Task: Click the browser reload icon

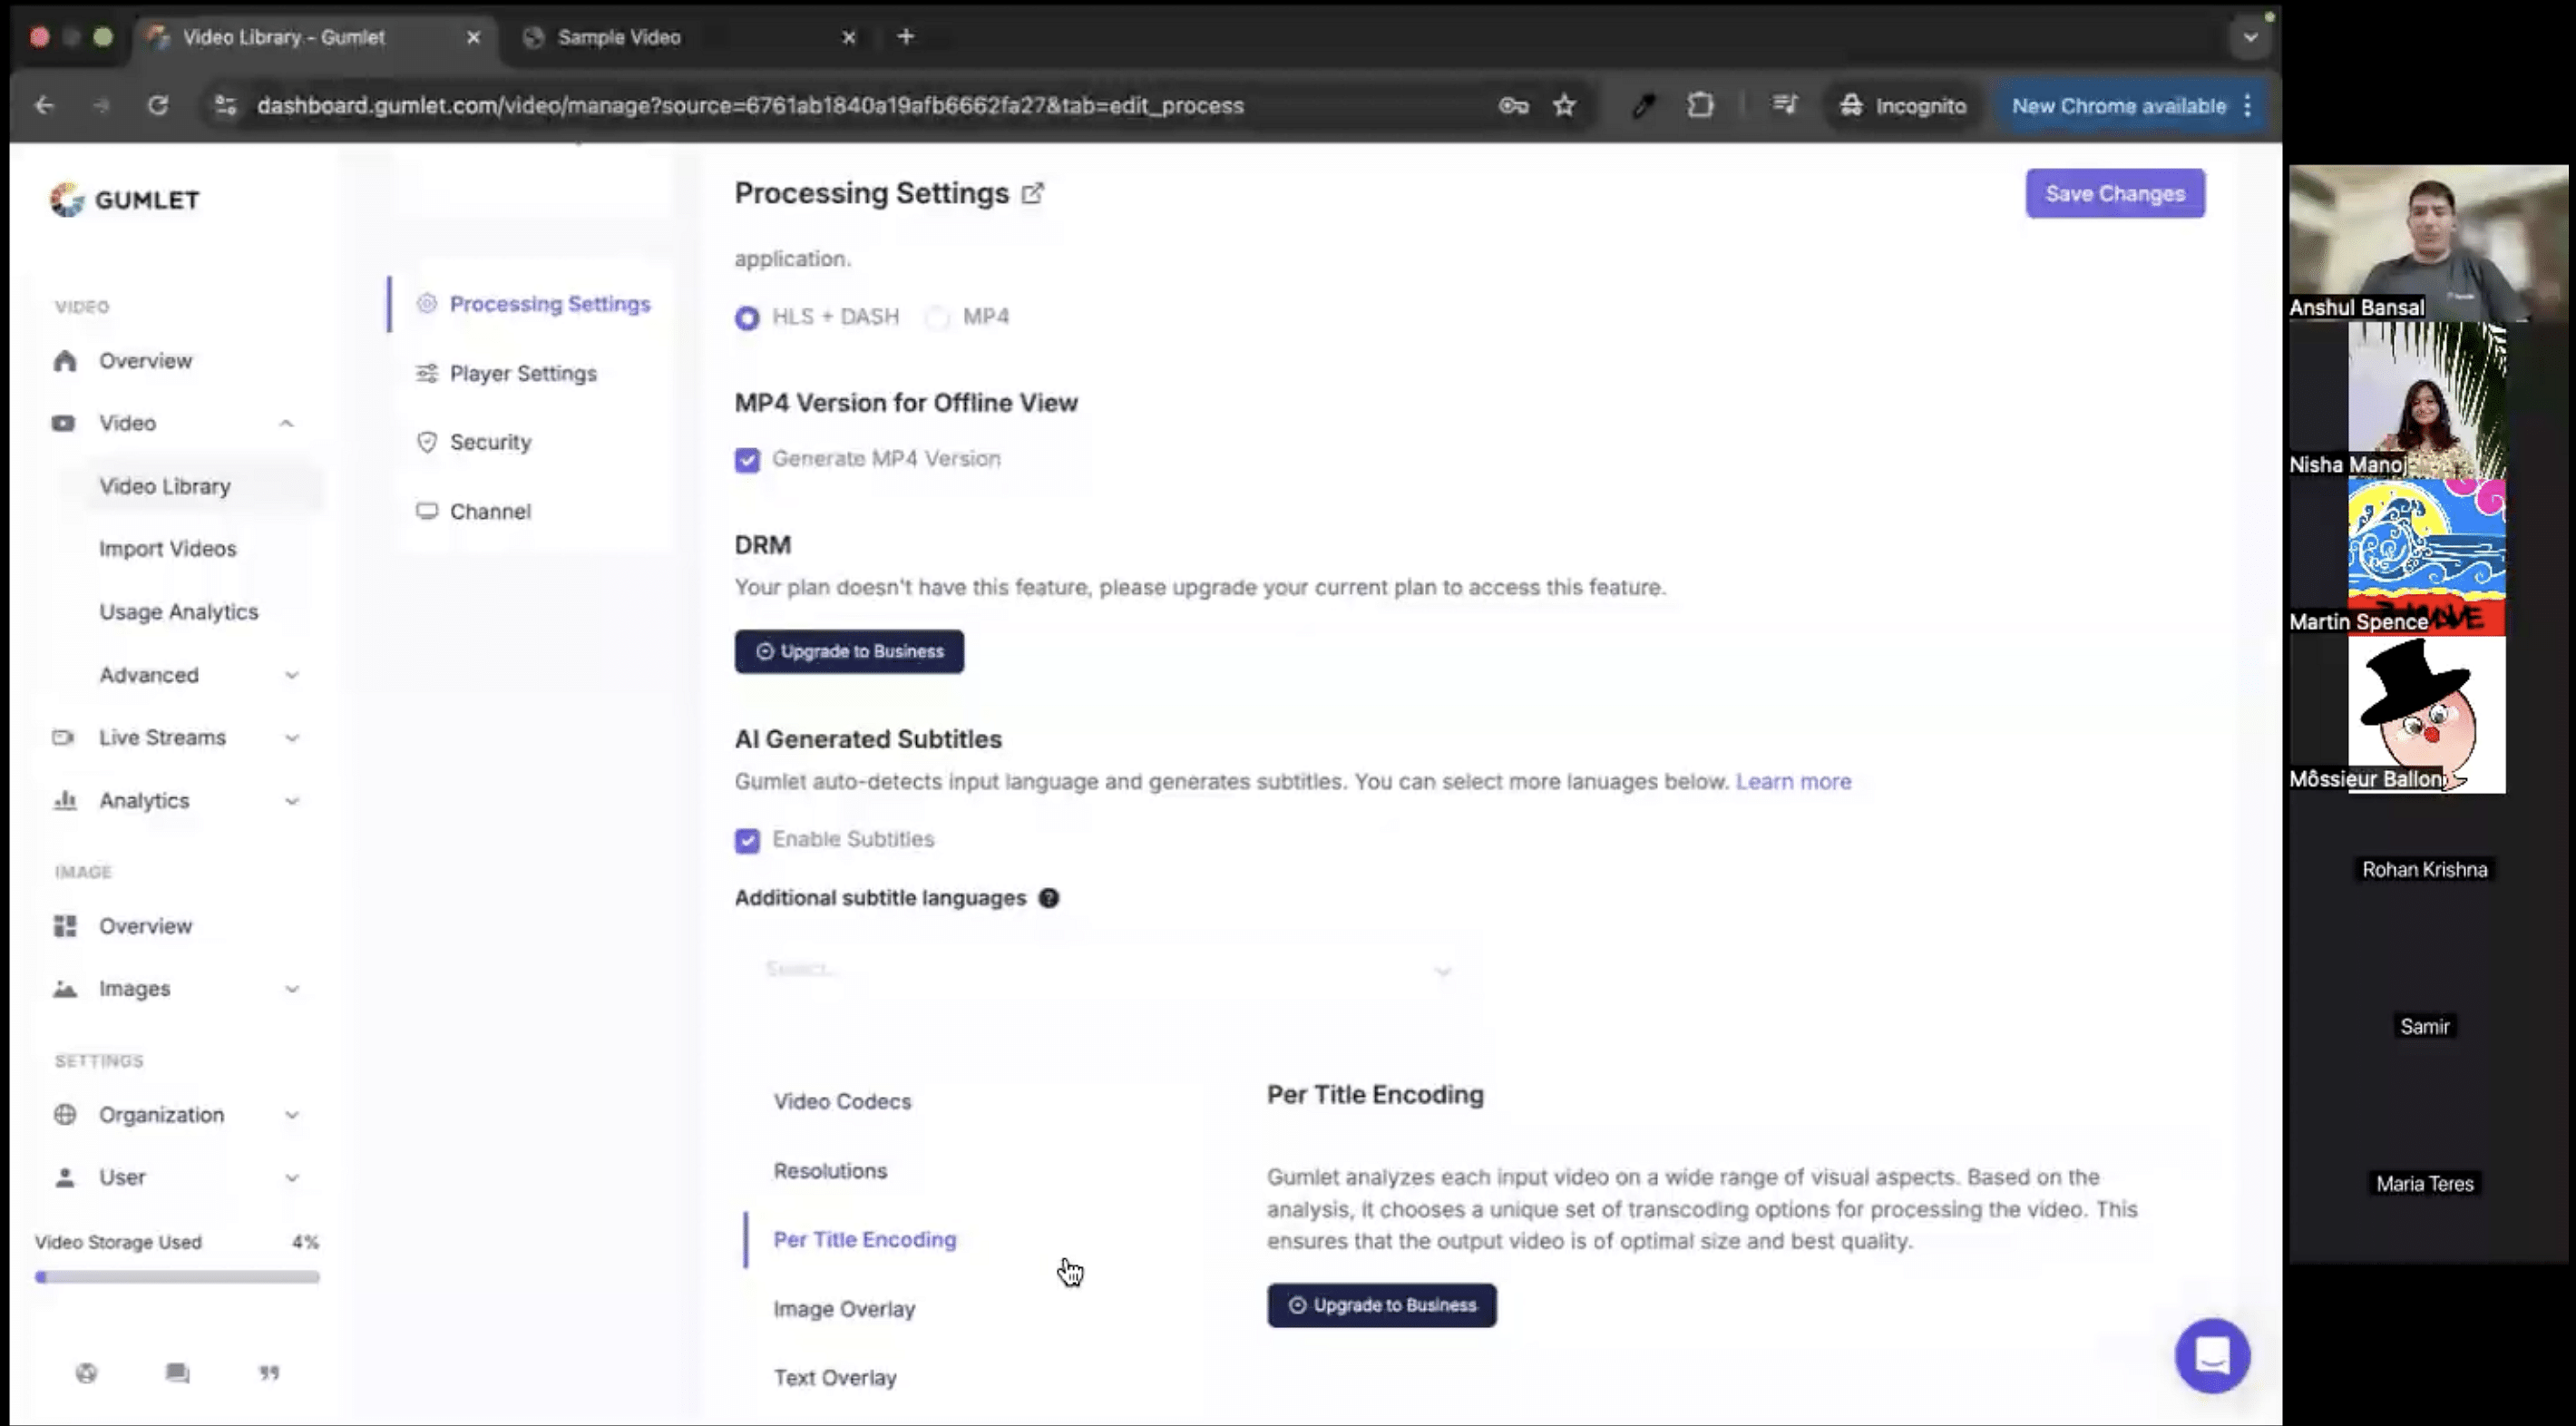Action: pyautogui.click(x=158, y=105)
